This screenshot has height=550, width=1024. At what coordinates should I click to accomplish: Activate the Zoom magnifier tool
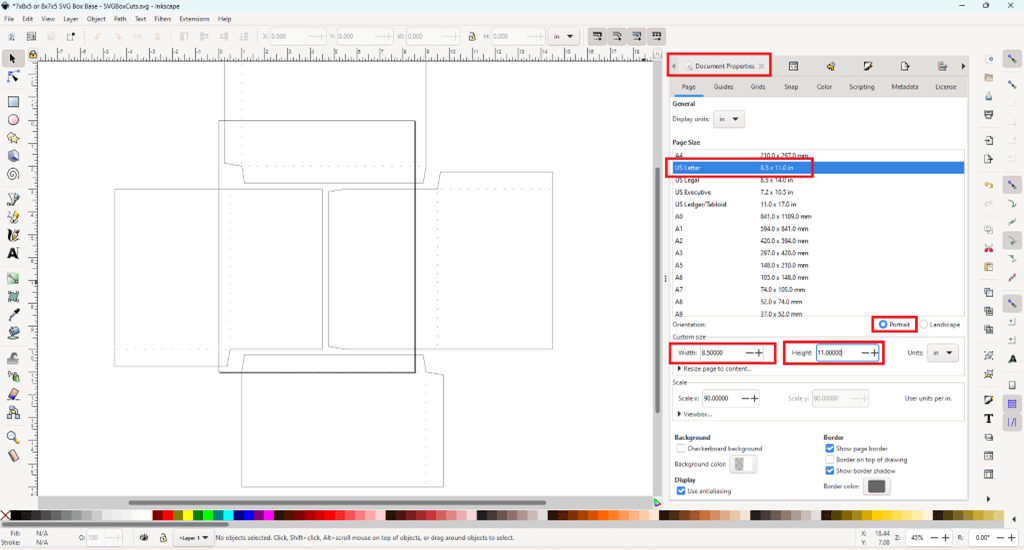[x=13, y=437]
